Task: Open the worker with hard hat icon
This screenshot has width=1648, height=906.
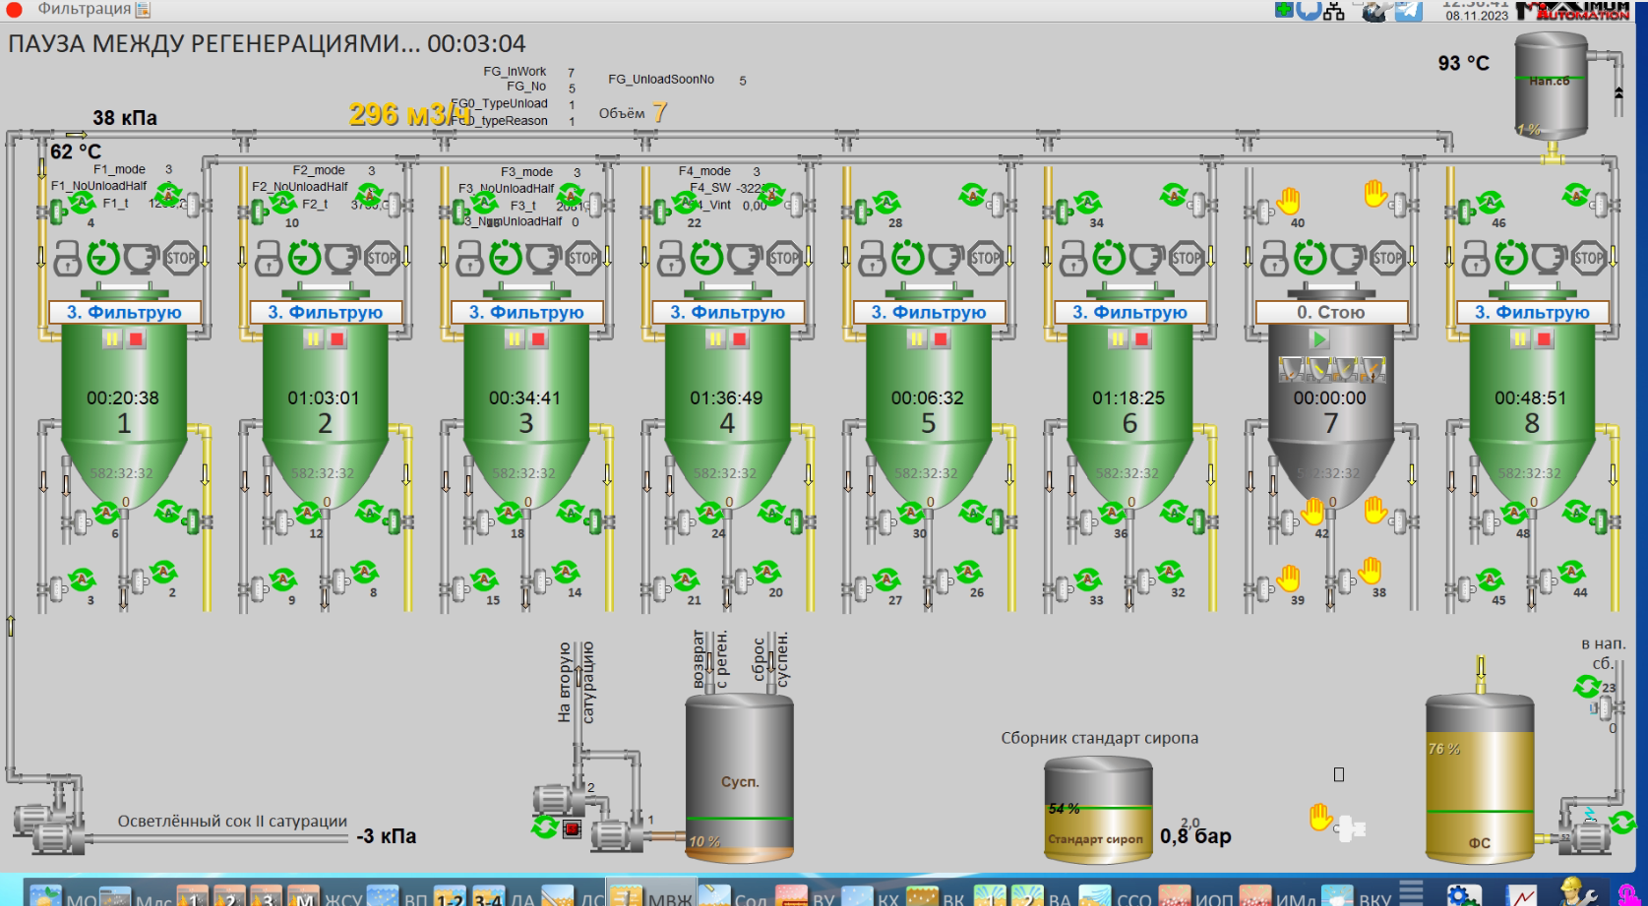Action: click(x=1577, y=892)
